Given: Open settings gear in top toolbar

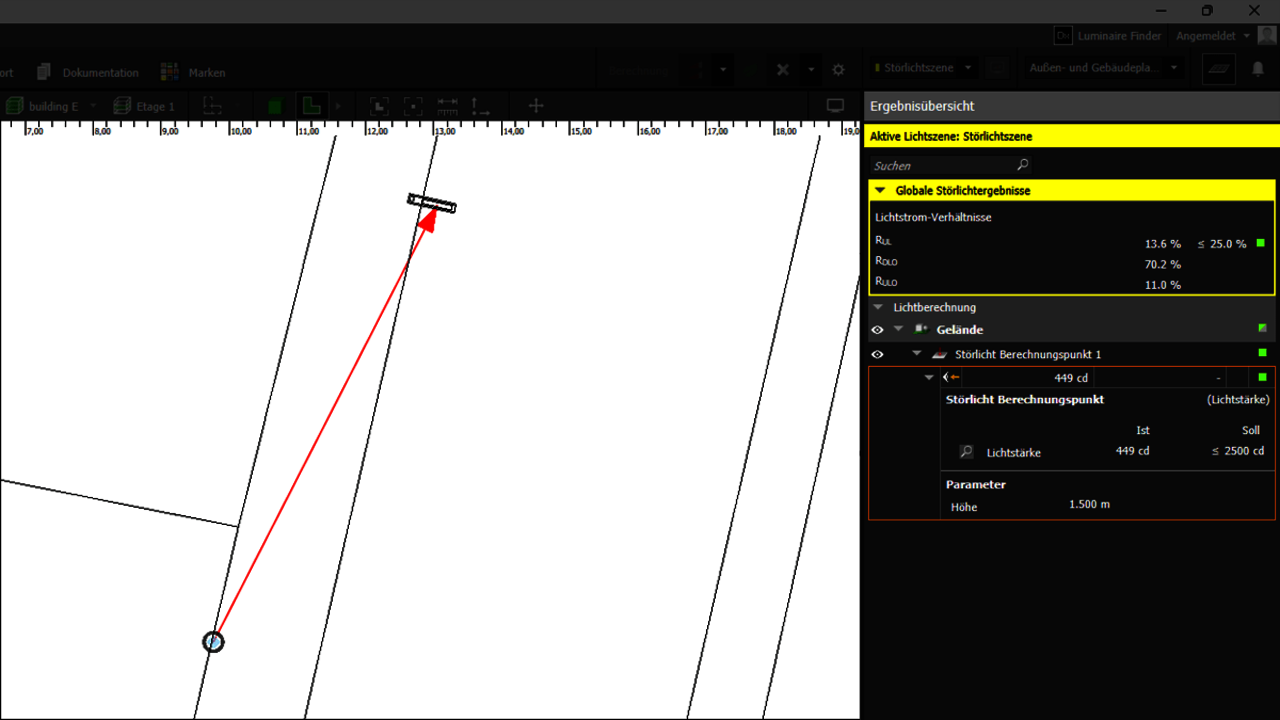Looking at the screenshot, I should point(839,70).
